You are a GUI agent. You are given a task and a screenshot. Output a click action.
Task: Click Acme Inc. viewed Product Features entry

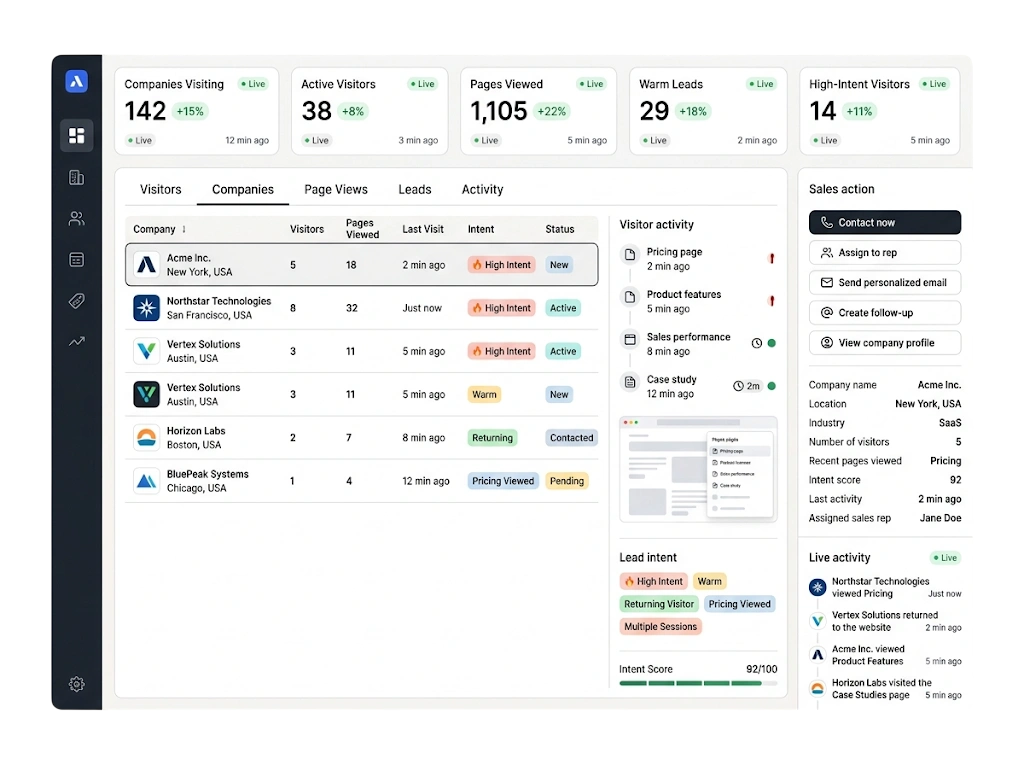tap(884, 655)
